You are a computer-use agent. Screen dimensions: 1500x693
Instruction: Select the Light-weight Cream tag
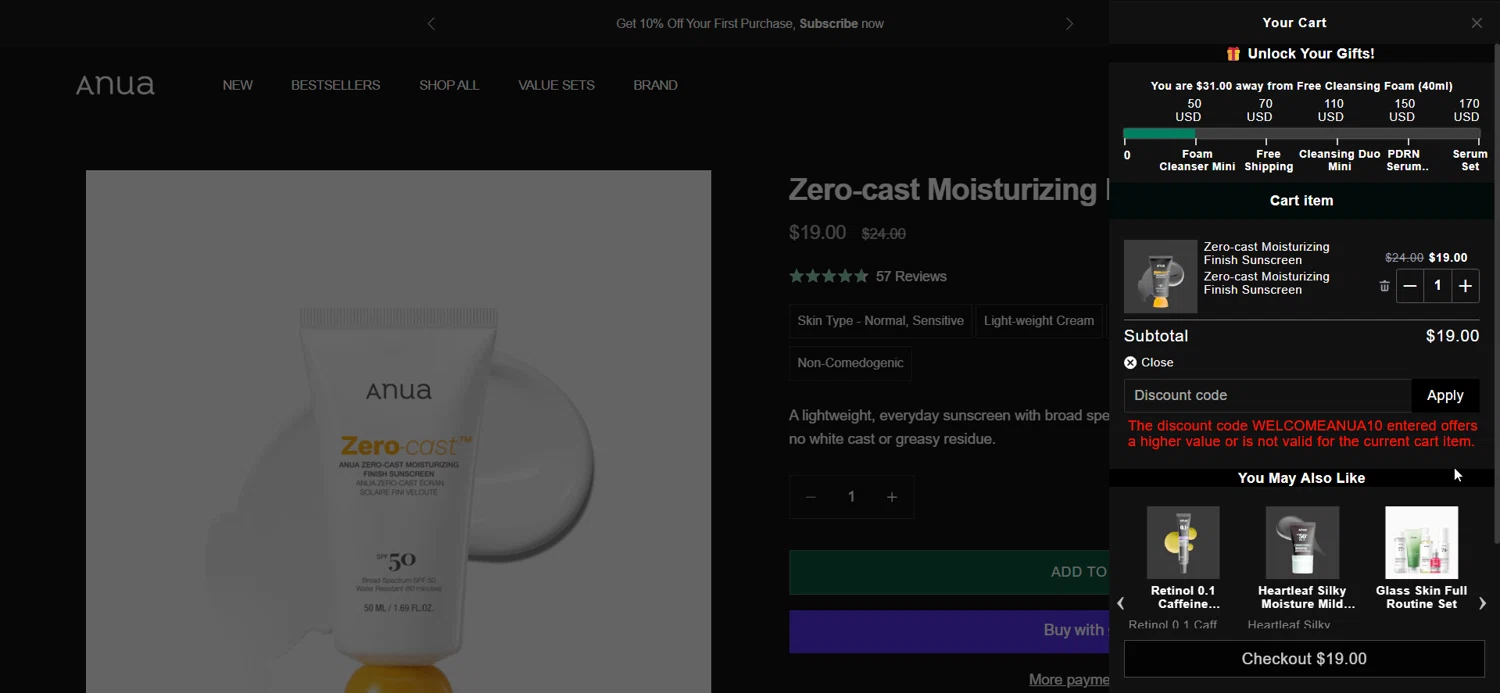pos(1039,321)
